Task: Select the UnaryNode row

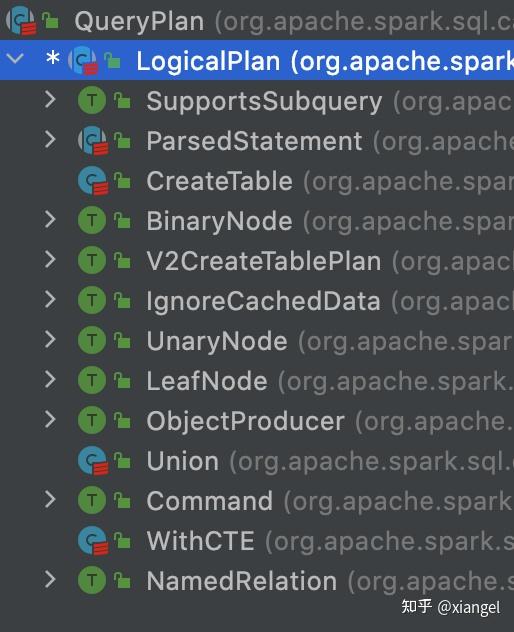Action: click(x=257, y=340)
